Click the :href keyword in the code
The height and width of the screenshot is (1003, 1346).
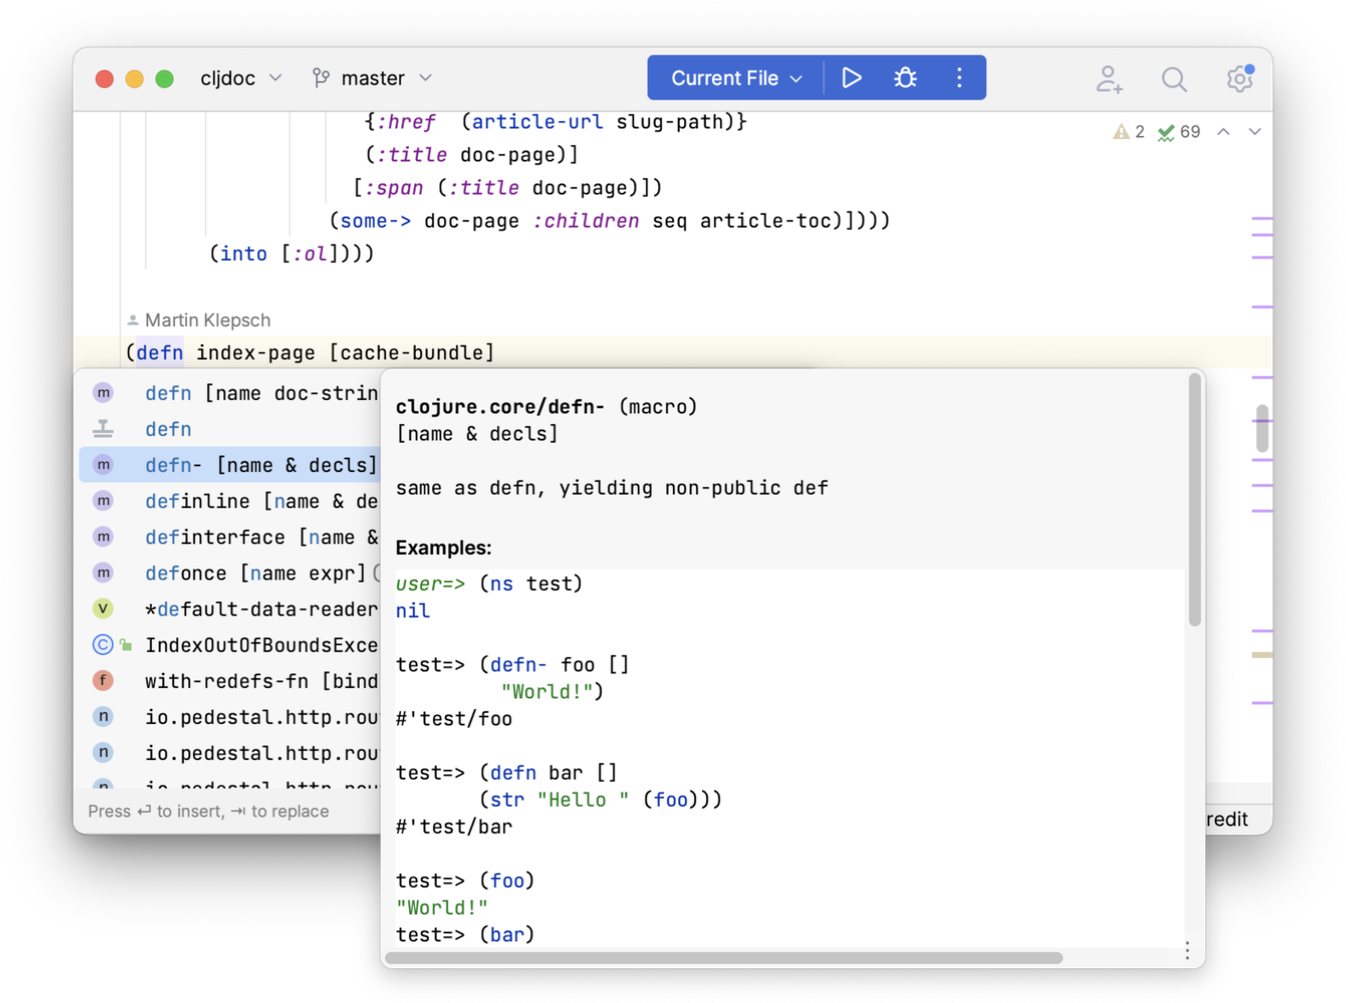[x=405, y=122]
